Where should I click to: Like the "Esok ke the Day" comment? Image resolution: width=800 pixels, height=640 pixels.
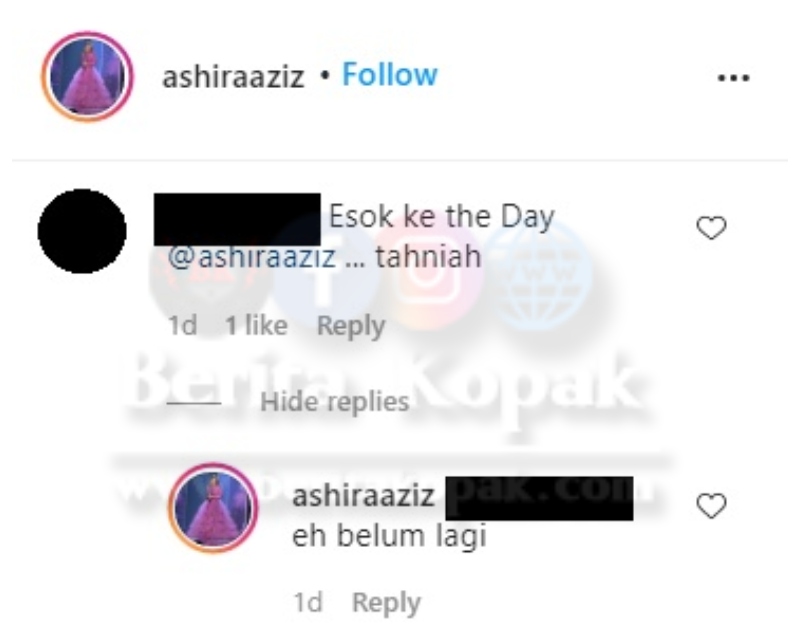(x=711, y=228)
